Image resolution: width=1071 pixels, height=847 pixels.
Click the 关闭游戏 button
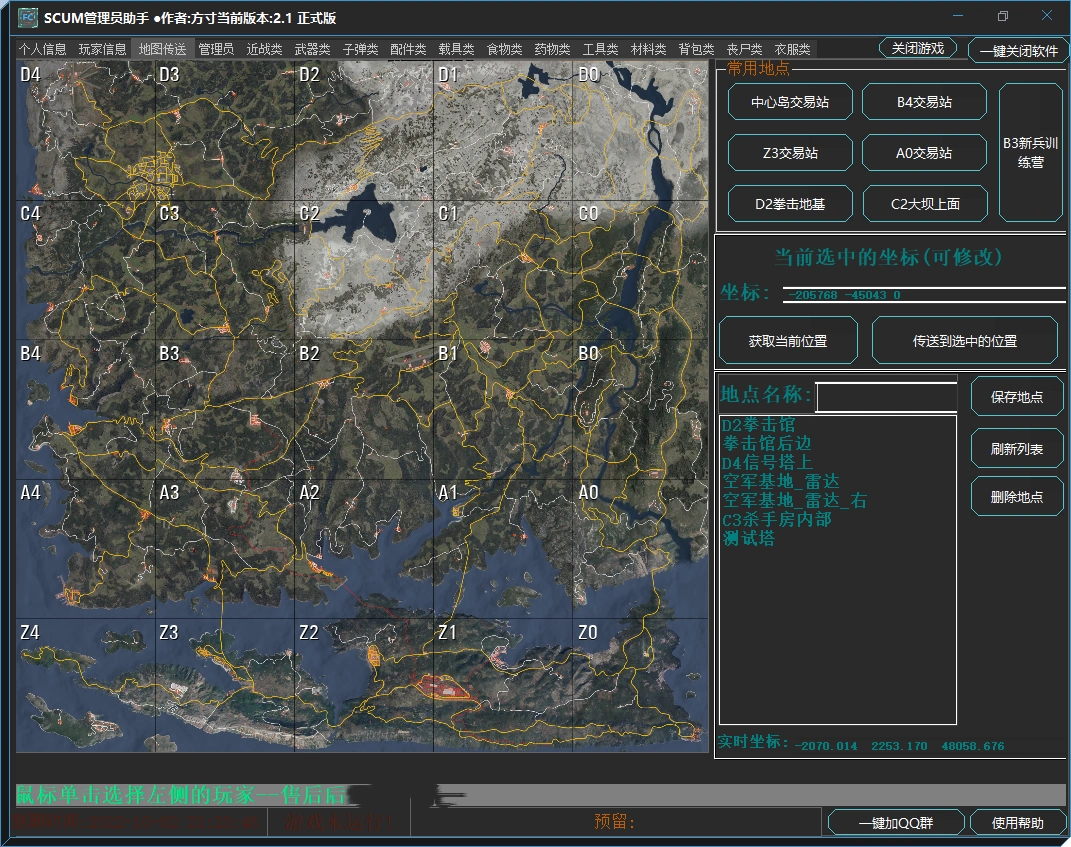pyautogui.click(x=917, y=48)
